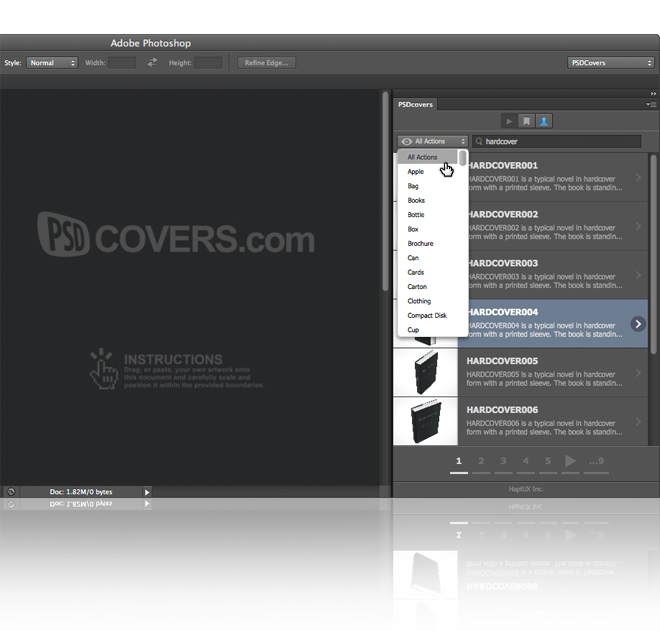Choose Can from the category list
This screenshot has height=631, width=660.
413,258
